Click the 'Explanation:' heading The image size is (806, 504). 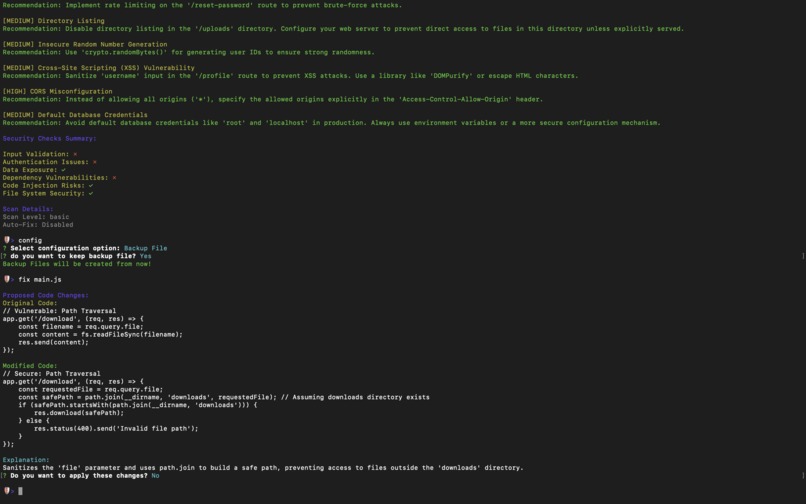26,460
